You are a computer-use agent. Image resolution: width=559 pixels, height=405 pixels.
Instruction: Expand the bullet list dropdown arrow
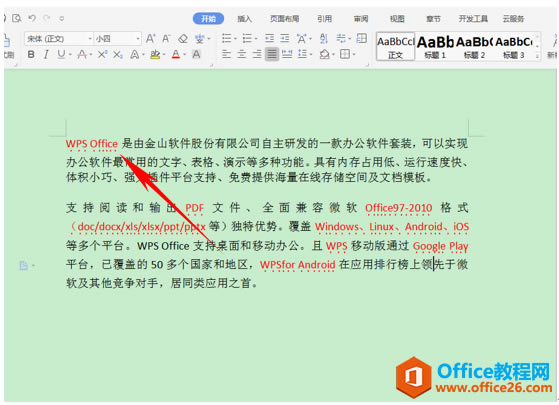(x=235, y=39)
